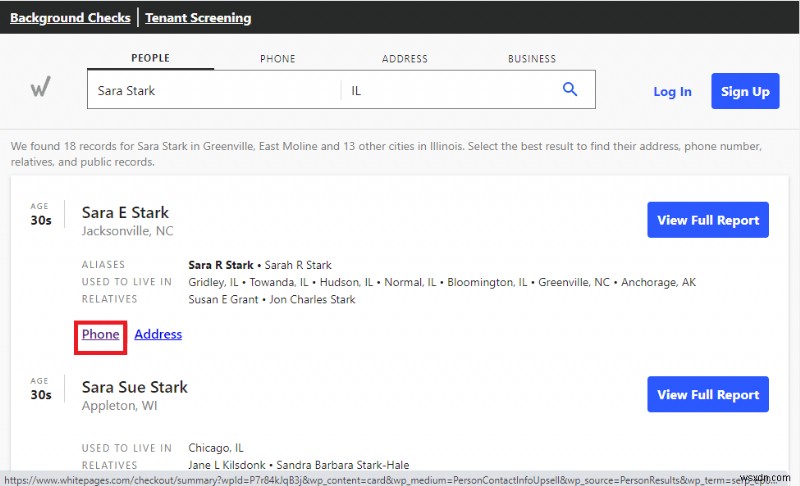800x486 pixels.
Task: Open the Sara Sue Stark result name
Action: click(x=134, y=387)
